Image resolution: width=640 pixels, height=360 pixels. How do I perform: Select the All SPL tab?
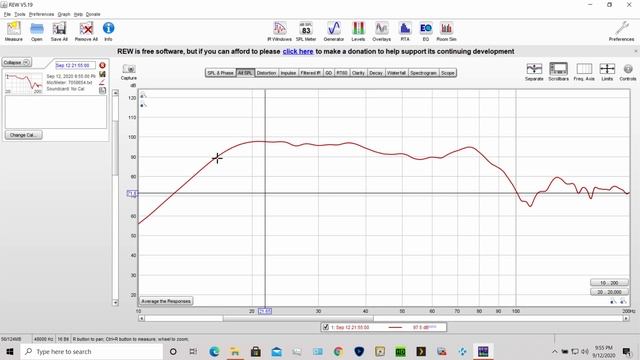click(245, 73)
